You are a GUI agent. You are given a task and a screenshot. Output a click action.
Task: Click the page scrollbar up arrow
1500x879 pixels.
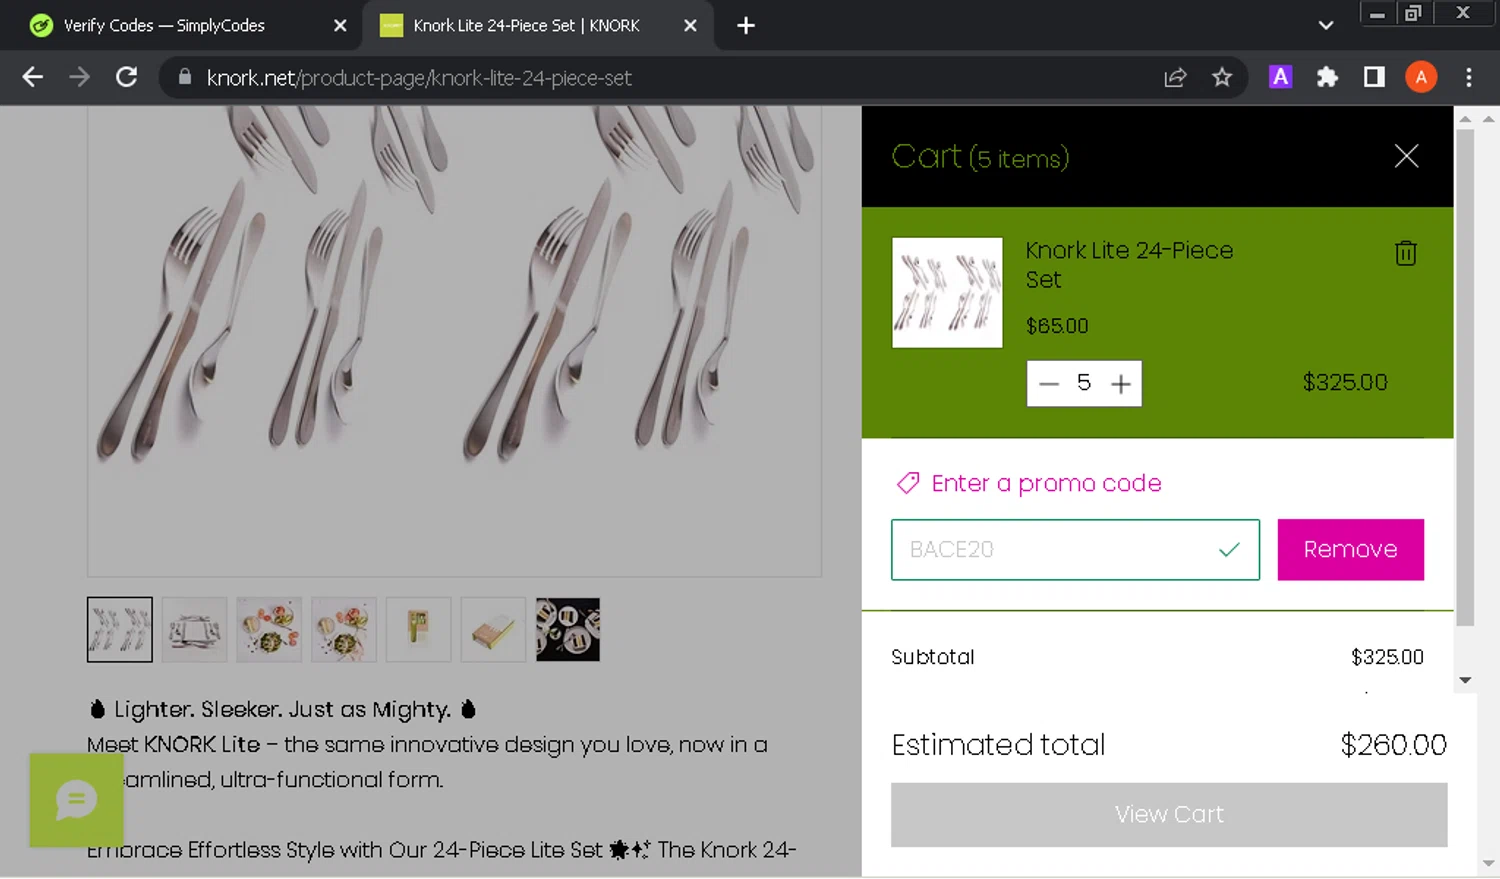point(1488,119)
